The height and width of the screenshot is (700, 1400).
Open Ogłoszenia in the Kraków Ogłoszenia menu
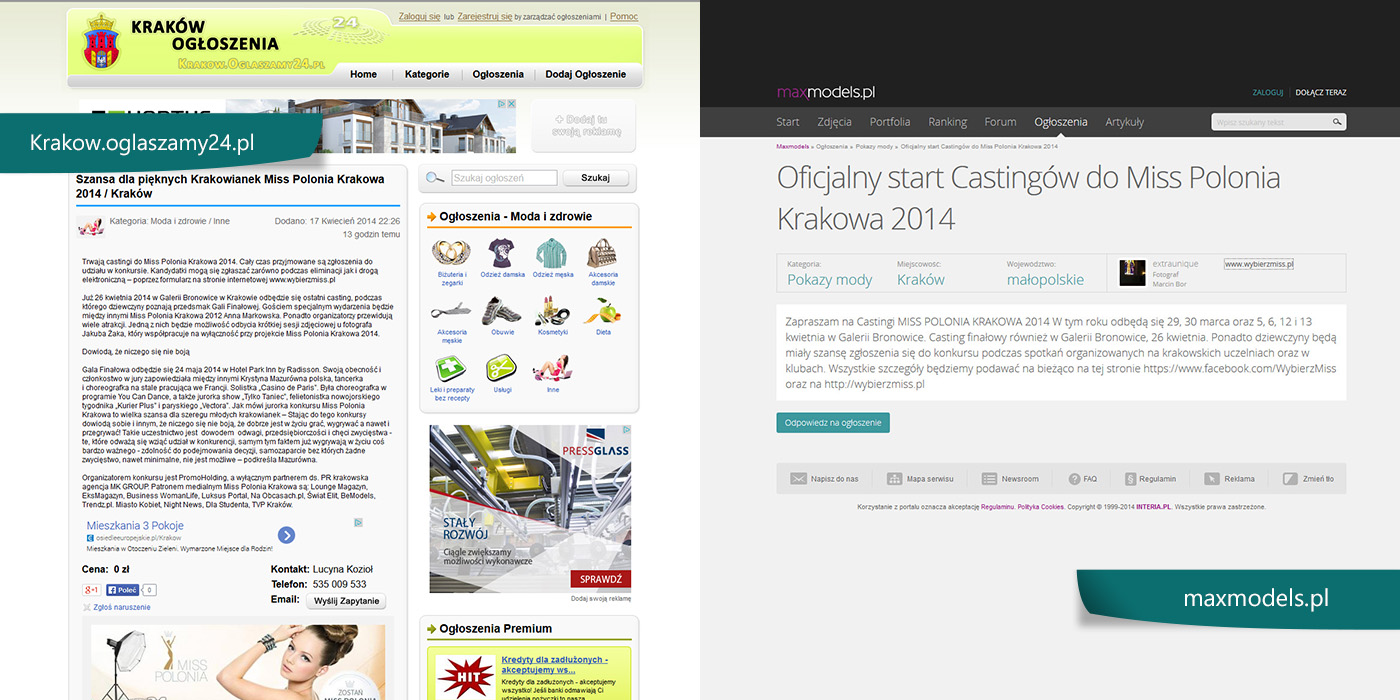[498, 74]
